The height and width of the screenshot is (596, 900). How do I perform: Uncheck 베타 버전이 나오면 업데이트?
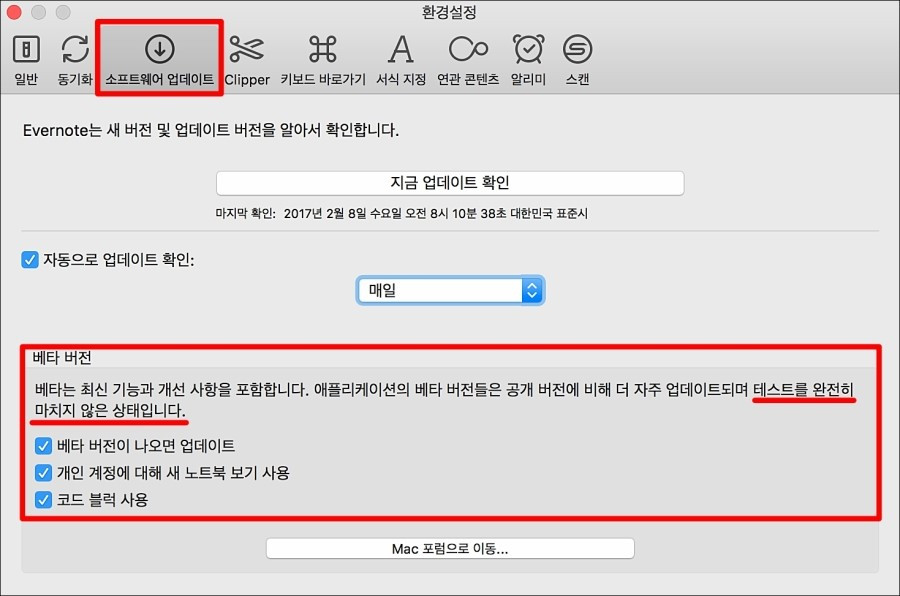42,446
